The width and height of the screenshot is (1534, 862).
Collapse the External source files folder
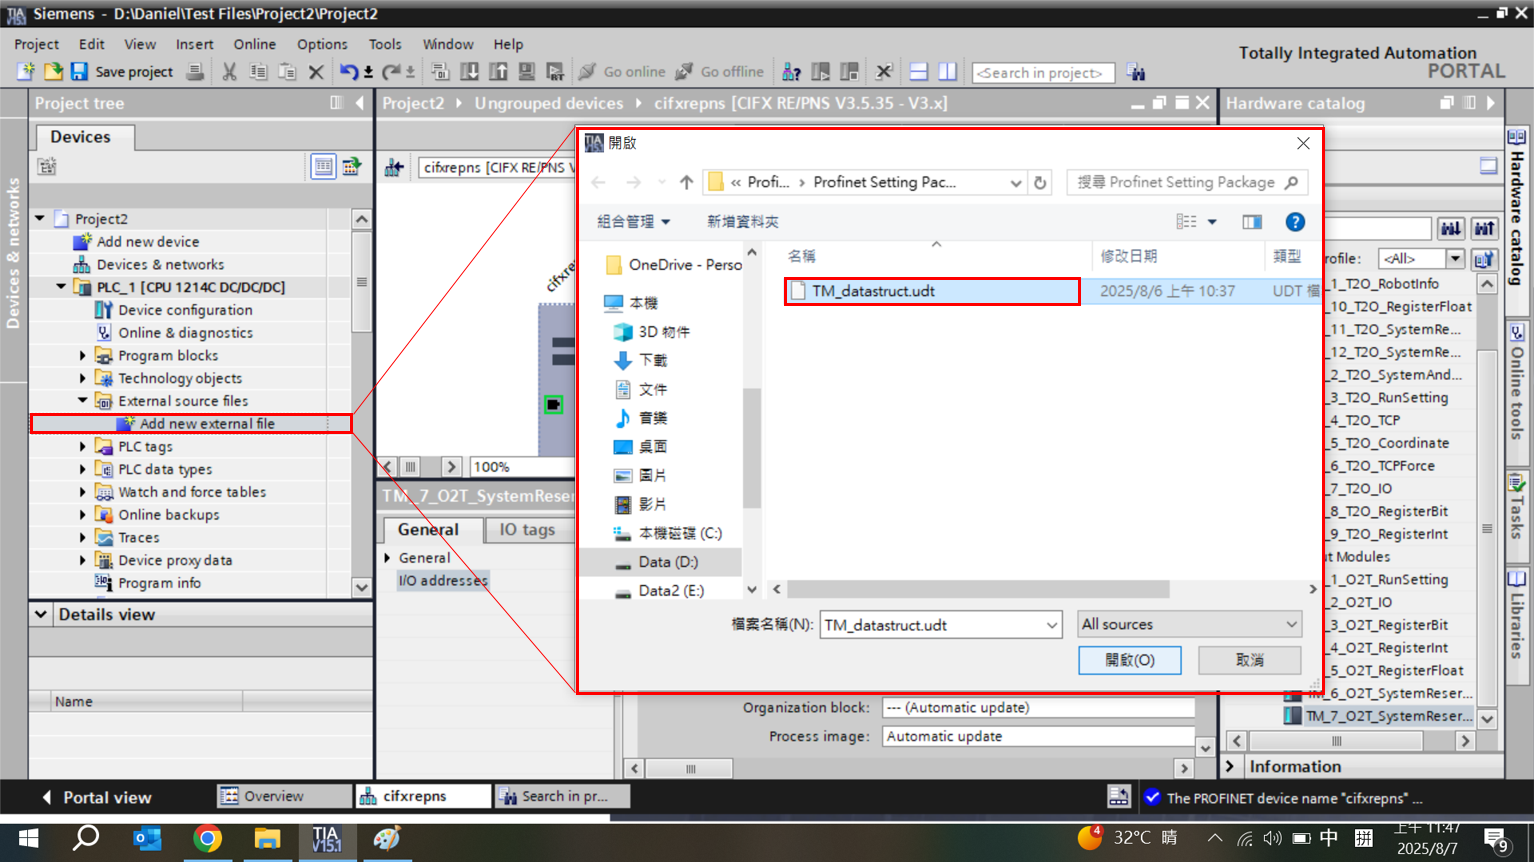(83, 401)
